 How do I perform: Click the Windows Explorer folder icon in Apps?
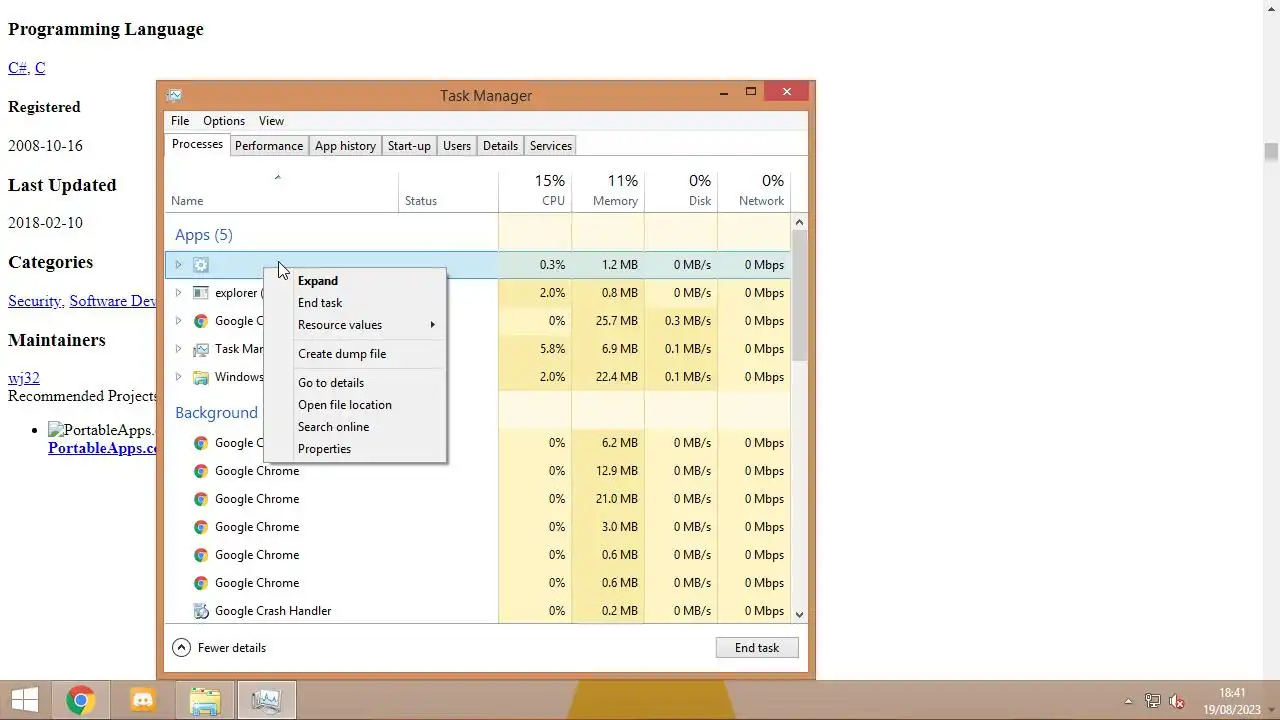pyautogui.click(x=201, y=377)
